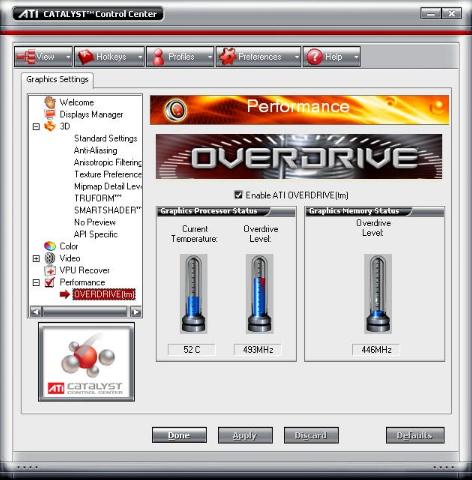This screenshot has height=480, width=472.
Task: Click the tree scrollbar right arrow
Action: (136, 312)
